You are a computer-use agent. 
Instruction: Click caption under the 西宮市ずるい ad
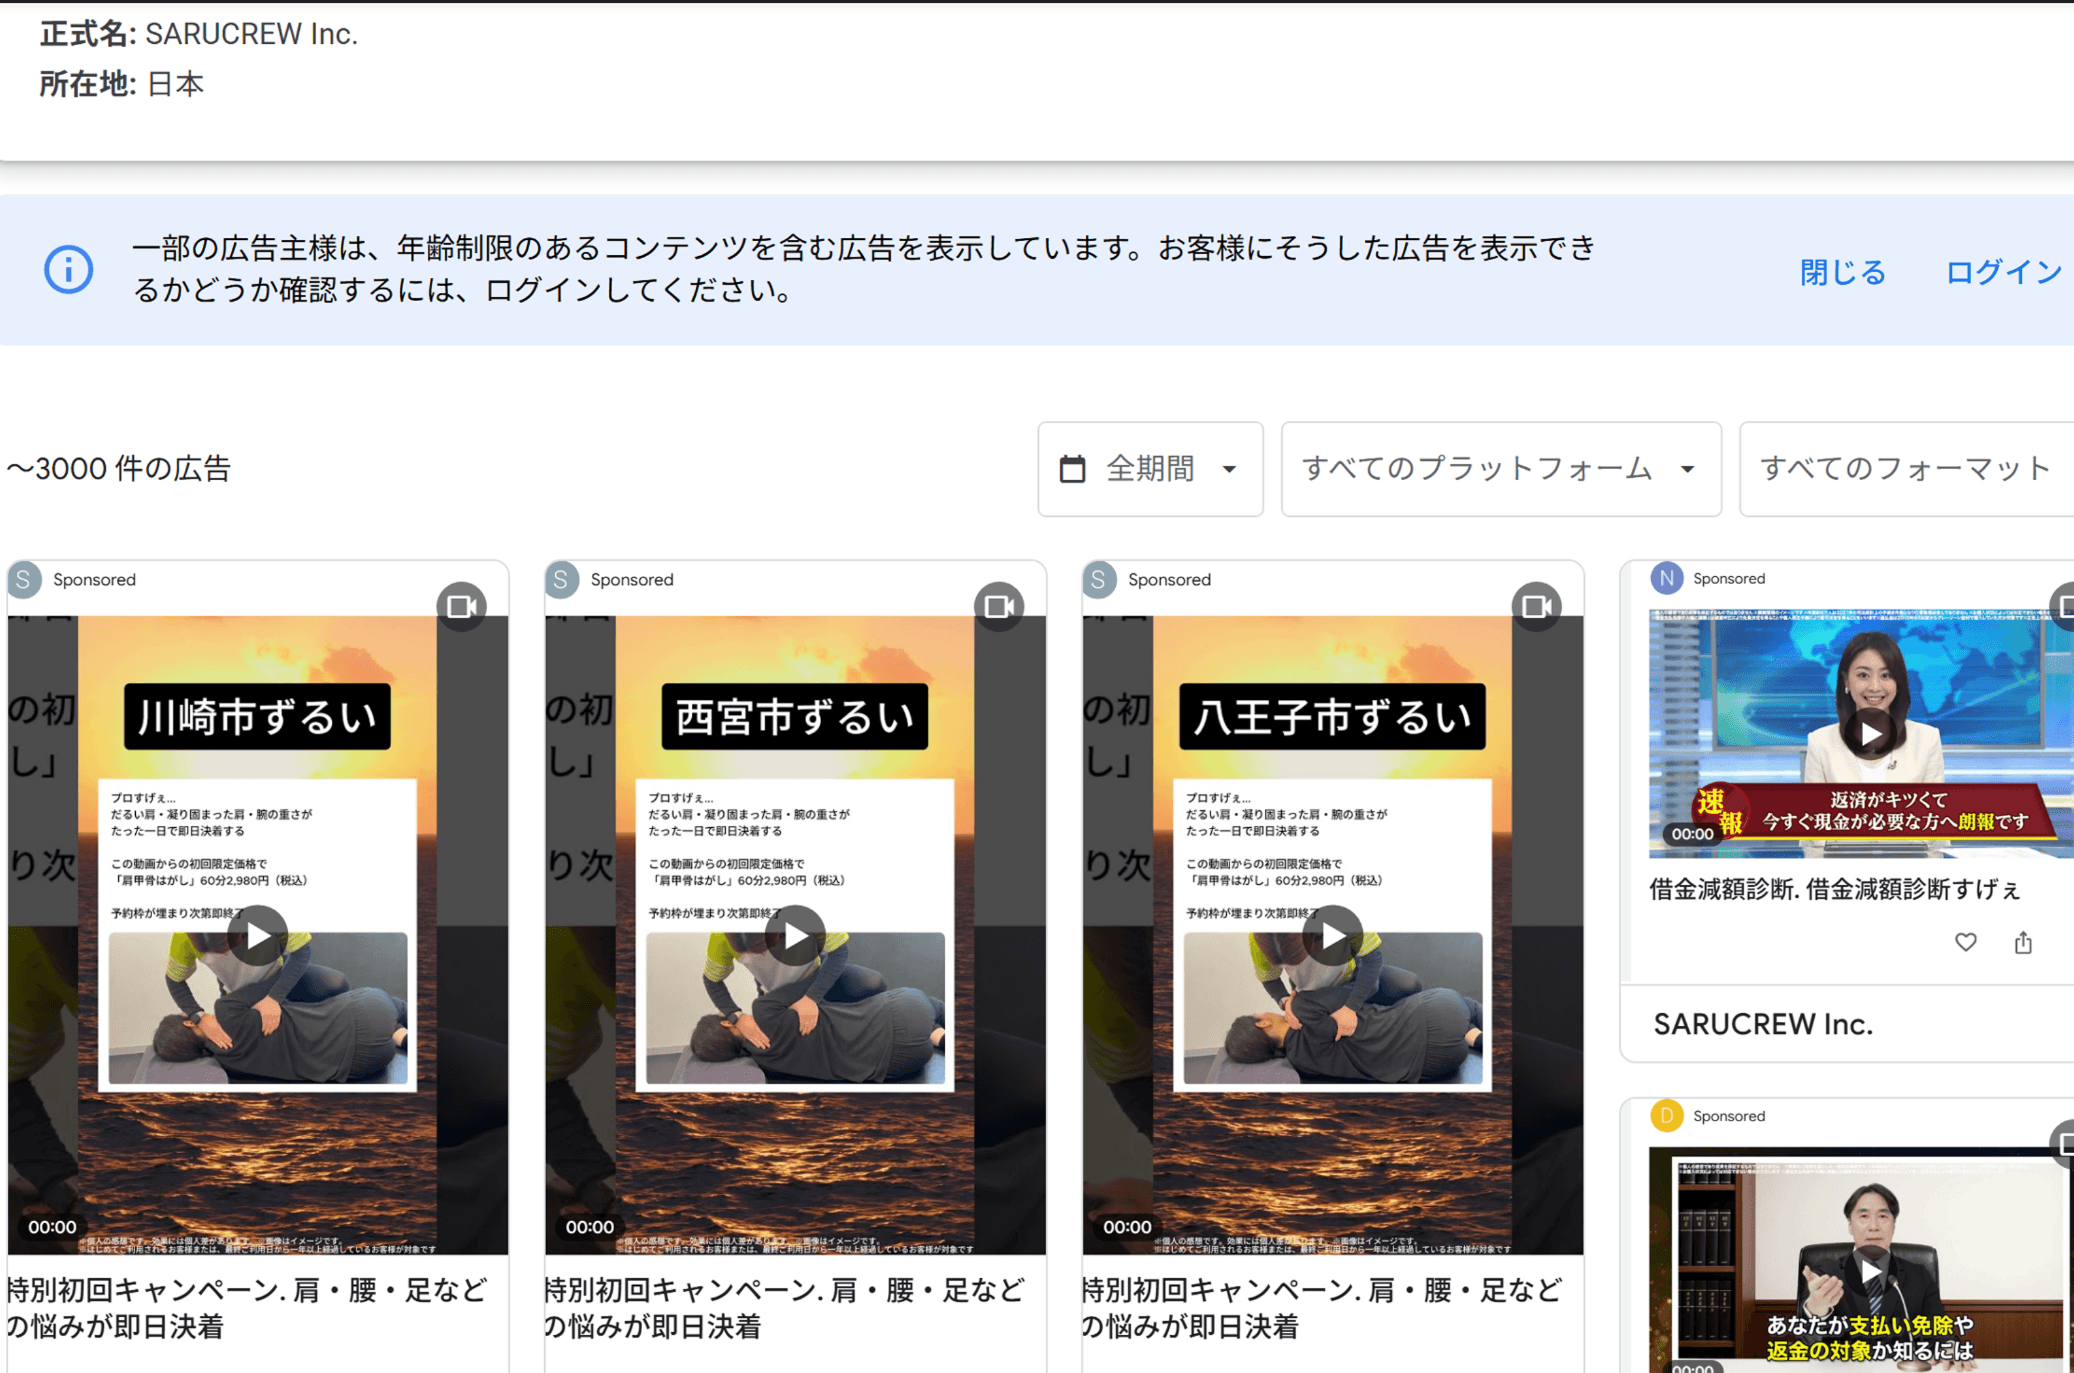point(785,1308)
